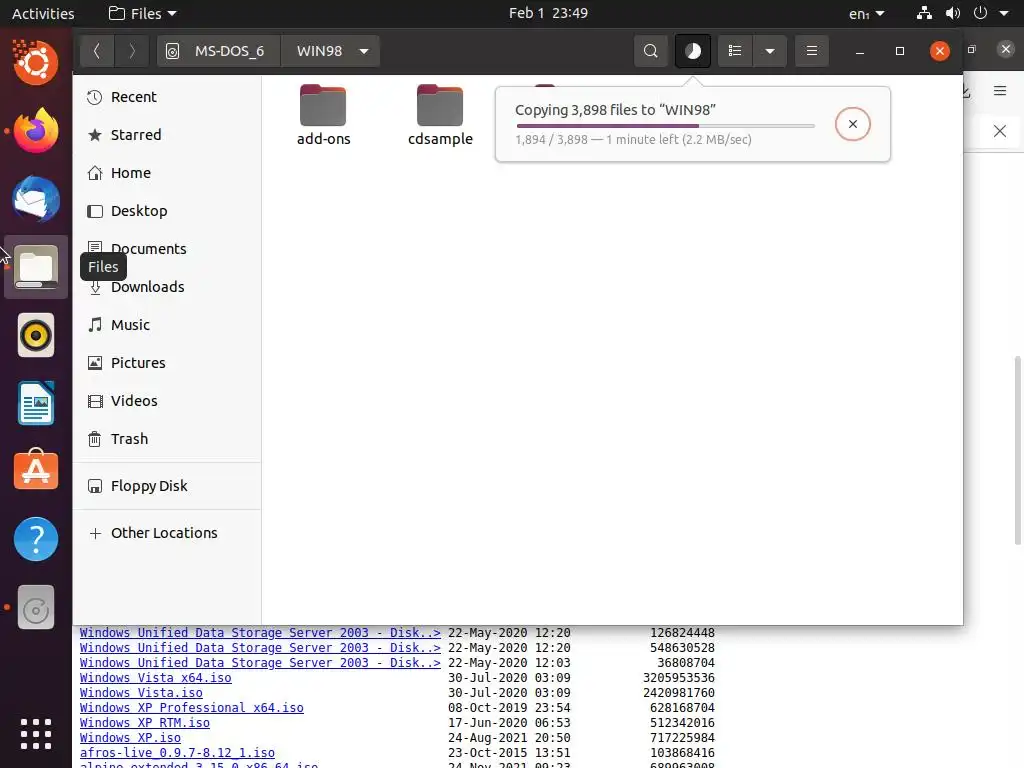The image size is (1024, 768).
Task: Open the en input source menu
Action: coord(866,14)
